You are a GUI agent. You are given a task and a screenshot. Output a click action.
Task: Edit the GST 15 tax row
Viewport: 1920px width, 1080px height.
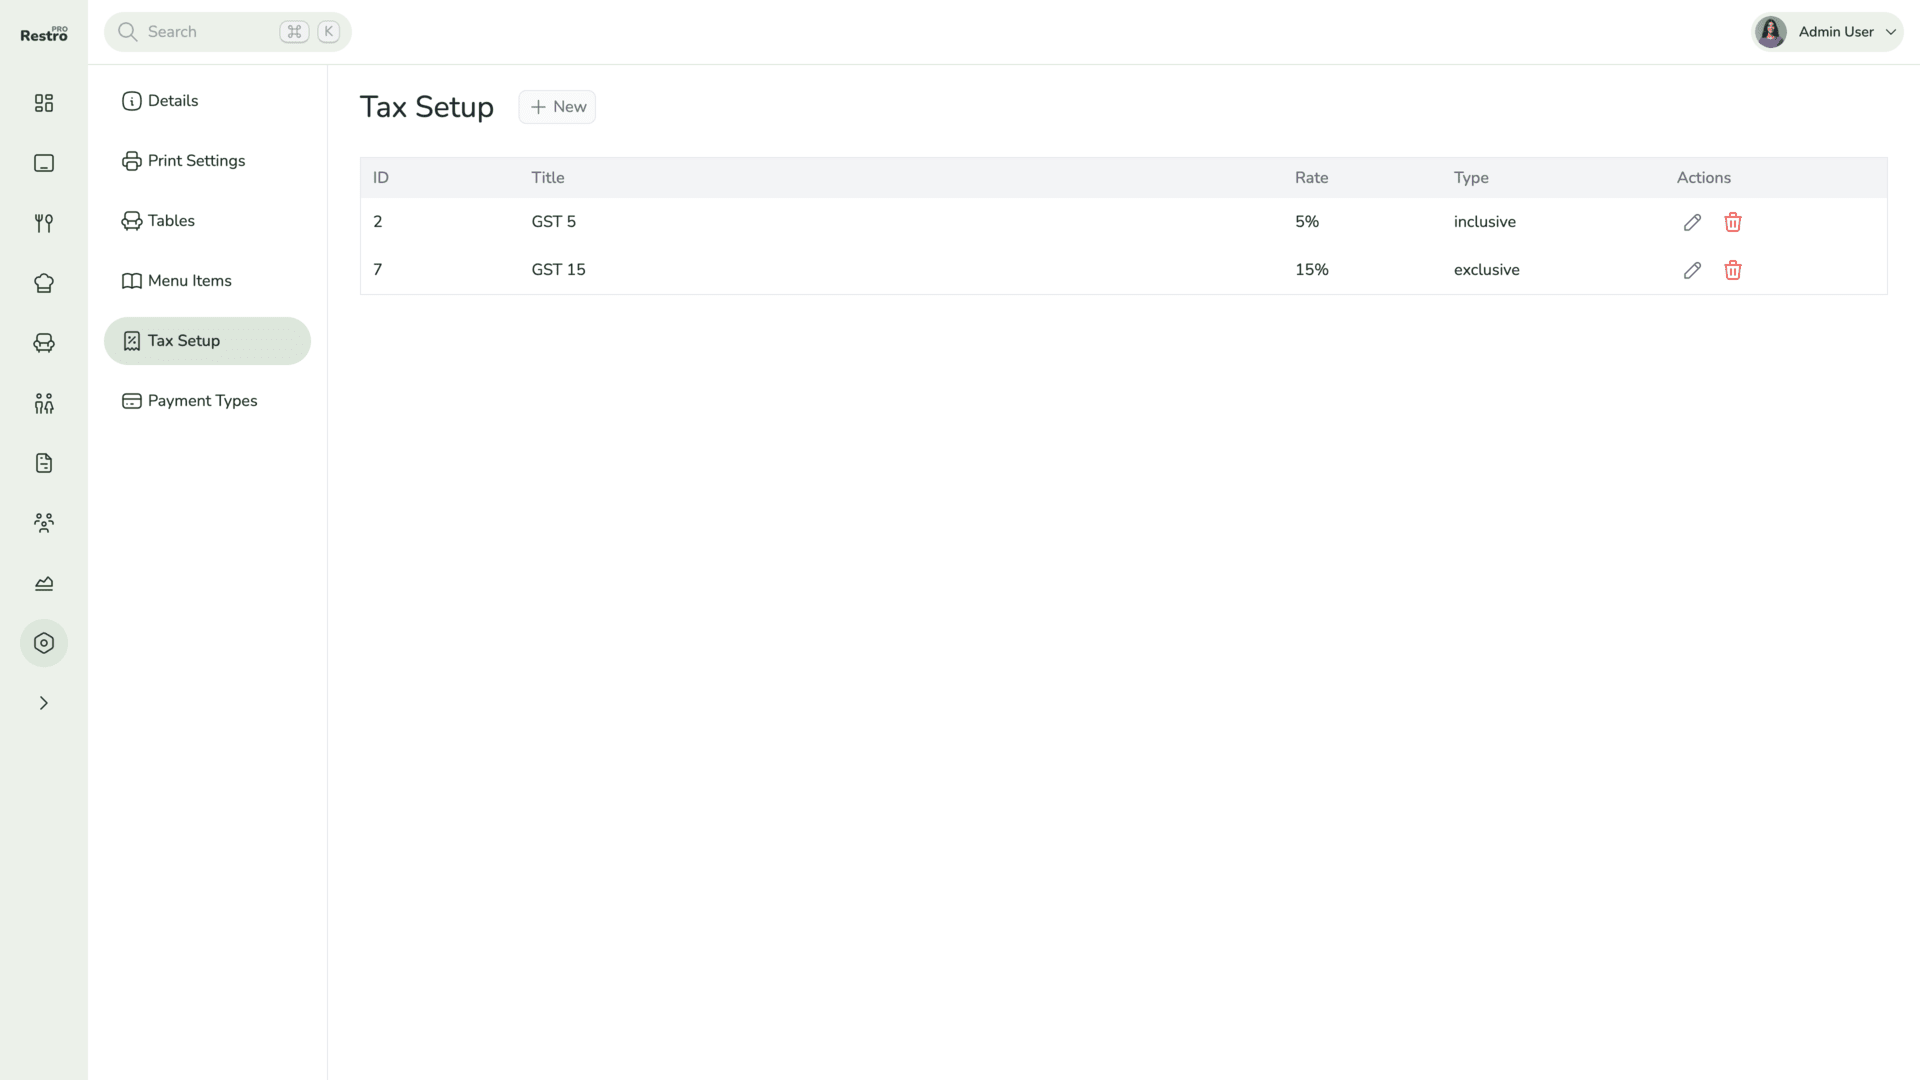tap(1692, 270)
